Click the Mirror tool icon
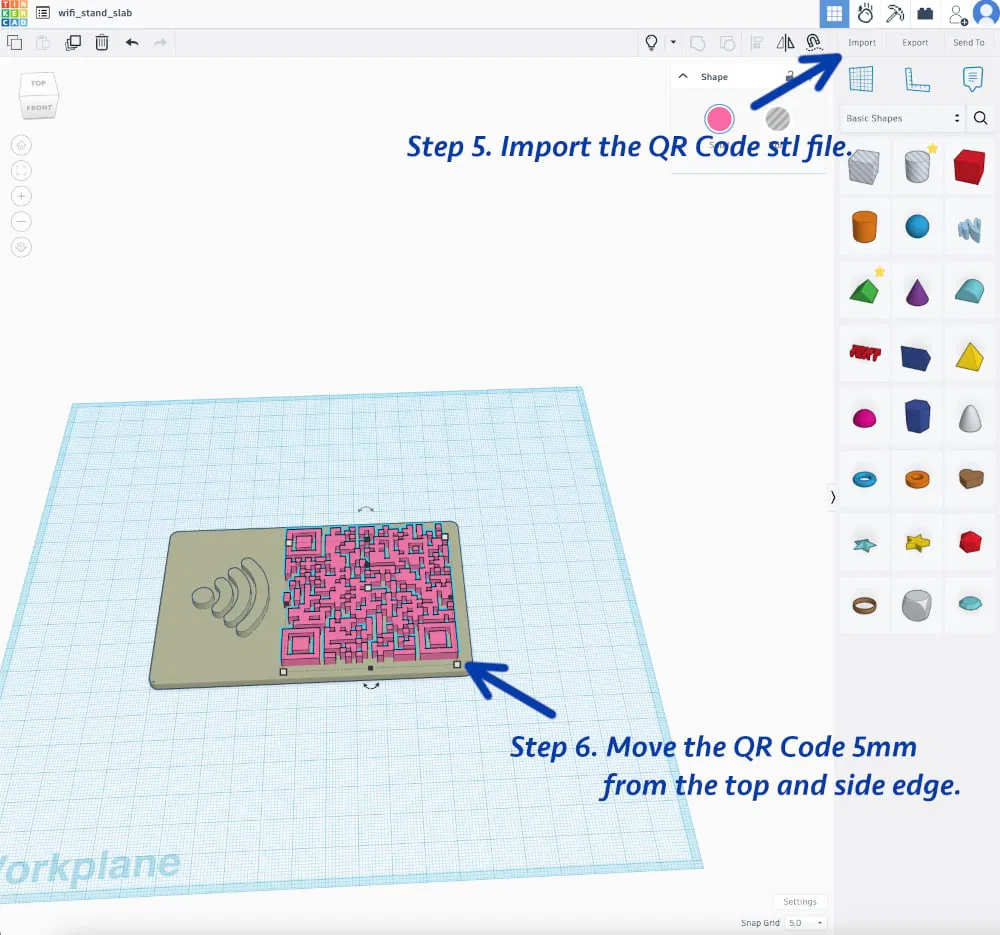The height and width of the screenshot is (935, 1000). coord(785,43)
